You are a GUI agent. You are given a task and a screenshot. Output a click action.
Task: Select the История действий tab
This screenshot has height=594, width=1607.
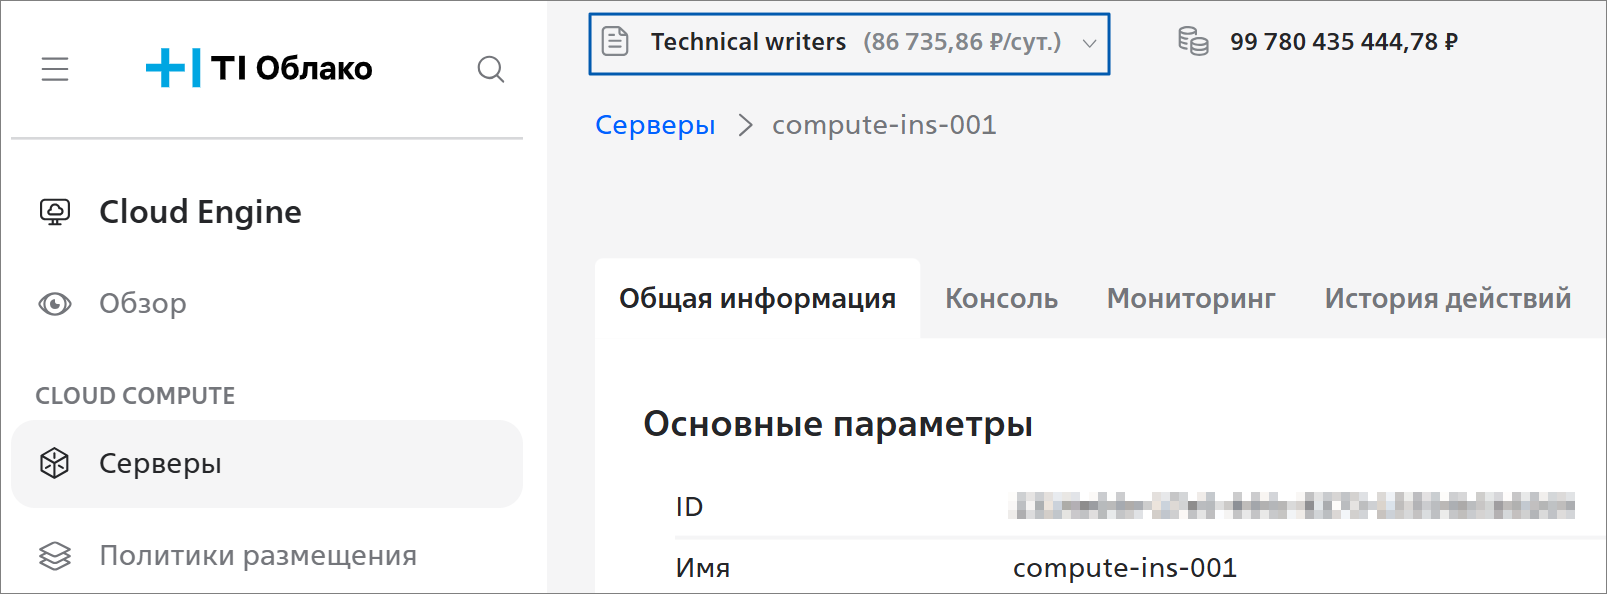coord(1447,299)
